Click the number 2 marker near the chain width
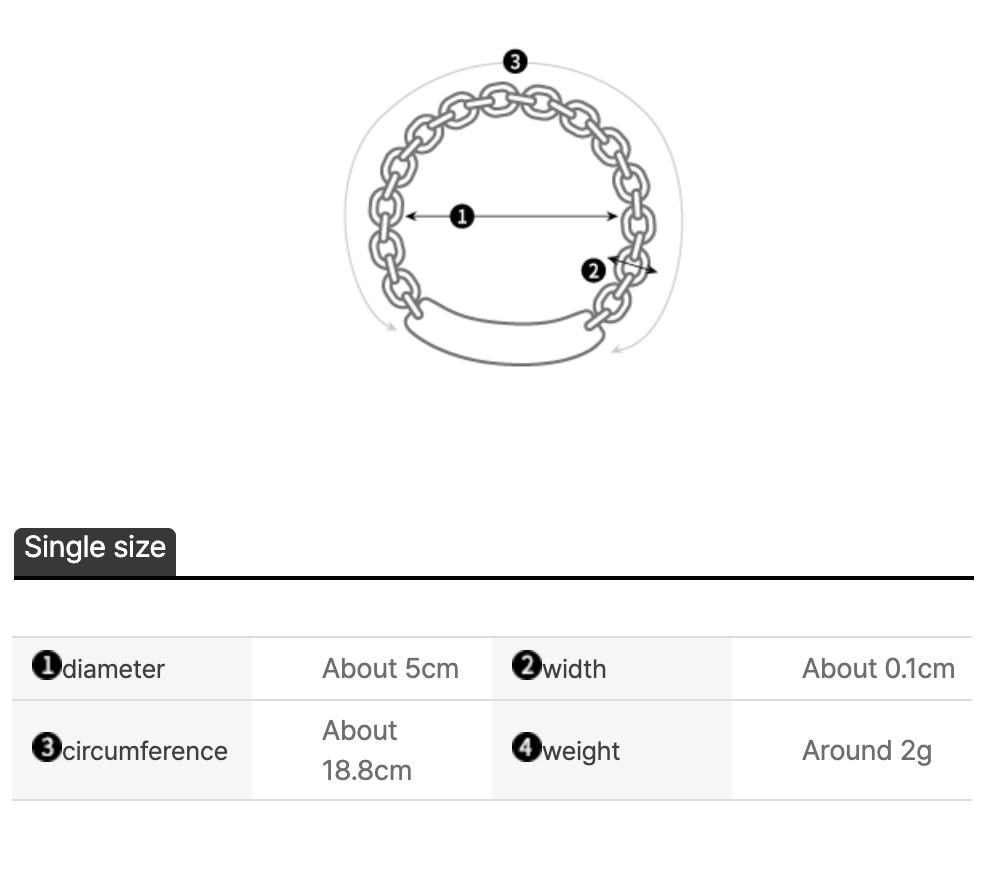The image size is (998, 870). click(x=594, y=270)
